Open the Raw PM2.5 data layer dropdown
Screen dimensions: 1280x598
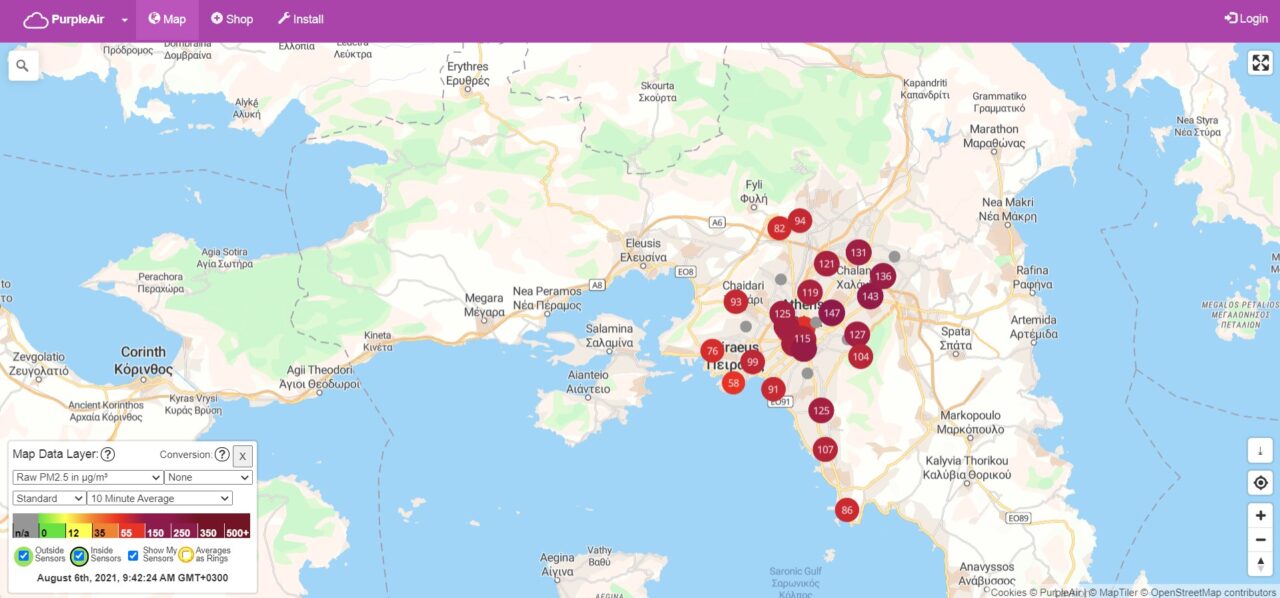[88, 478]
